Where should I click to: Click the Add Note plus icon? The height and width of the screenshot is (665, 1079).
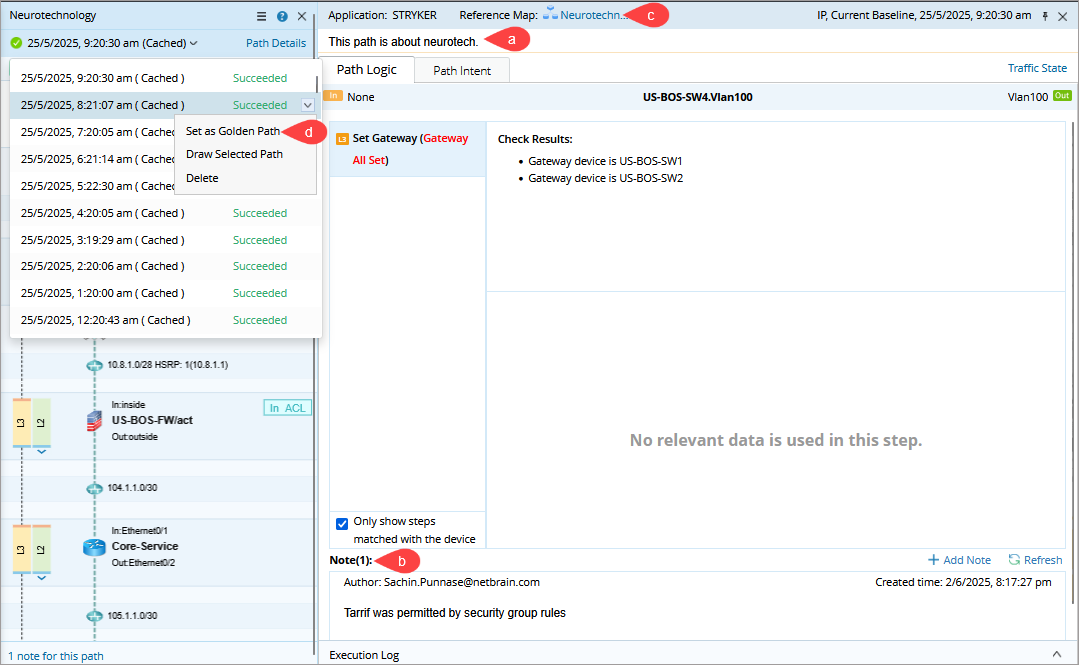933,560
